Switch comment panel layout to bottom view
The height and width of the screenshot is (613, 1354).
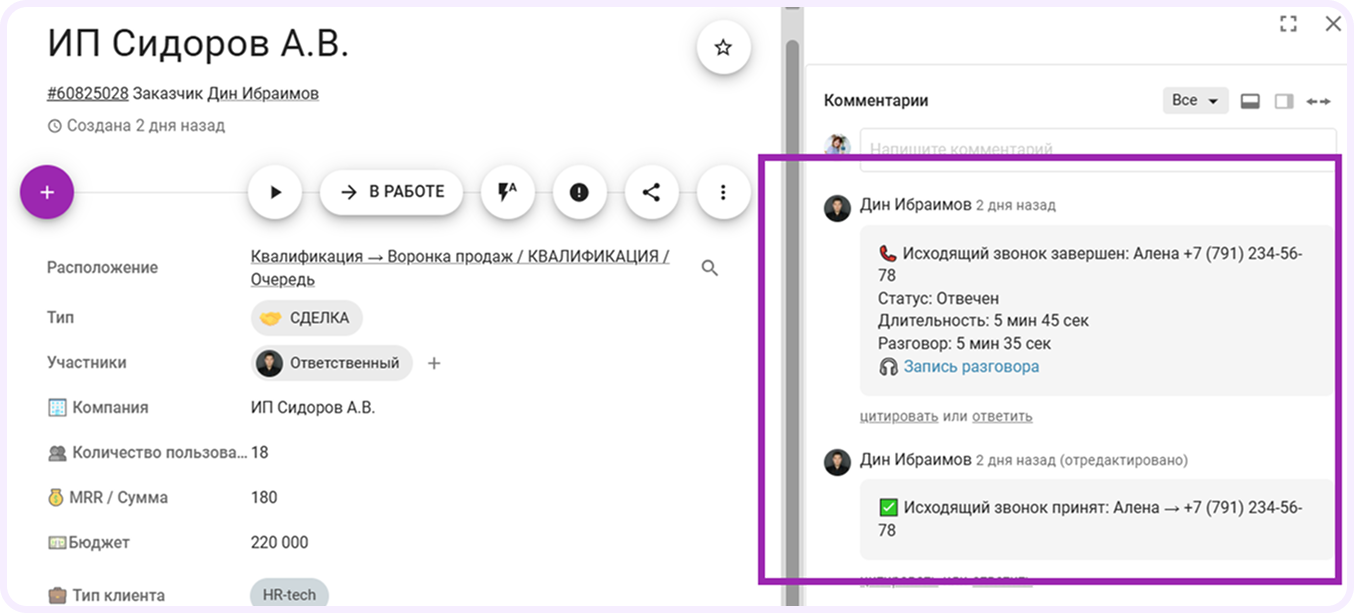1250,100
